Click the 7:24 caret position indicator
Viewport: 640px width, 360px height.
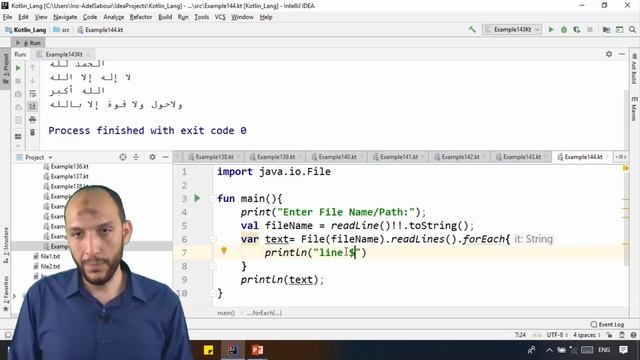coord(520,335)
